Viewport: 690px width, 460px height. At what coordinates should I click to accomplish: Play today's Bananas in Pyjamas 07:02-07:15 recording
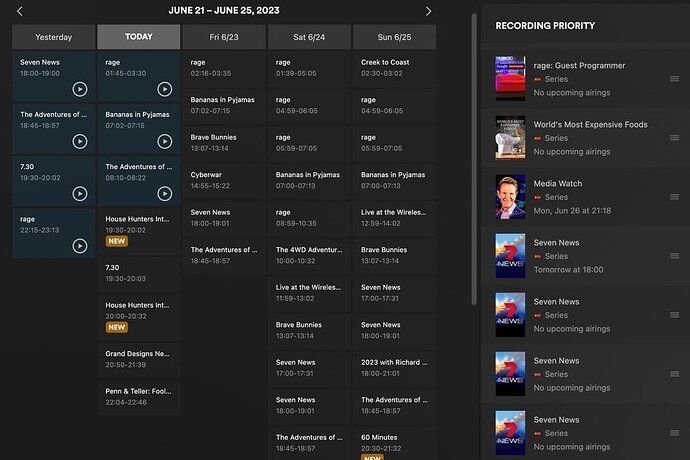click(x=165, y=141)
